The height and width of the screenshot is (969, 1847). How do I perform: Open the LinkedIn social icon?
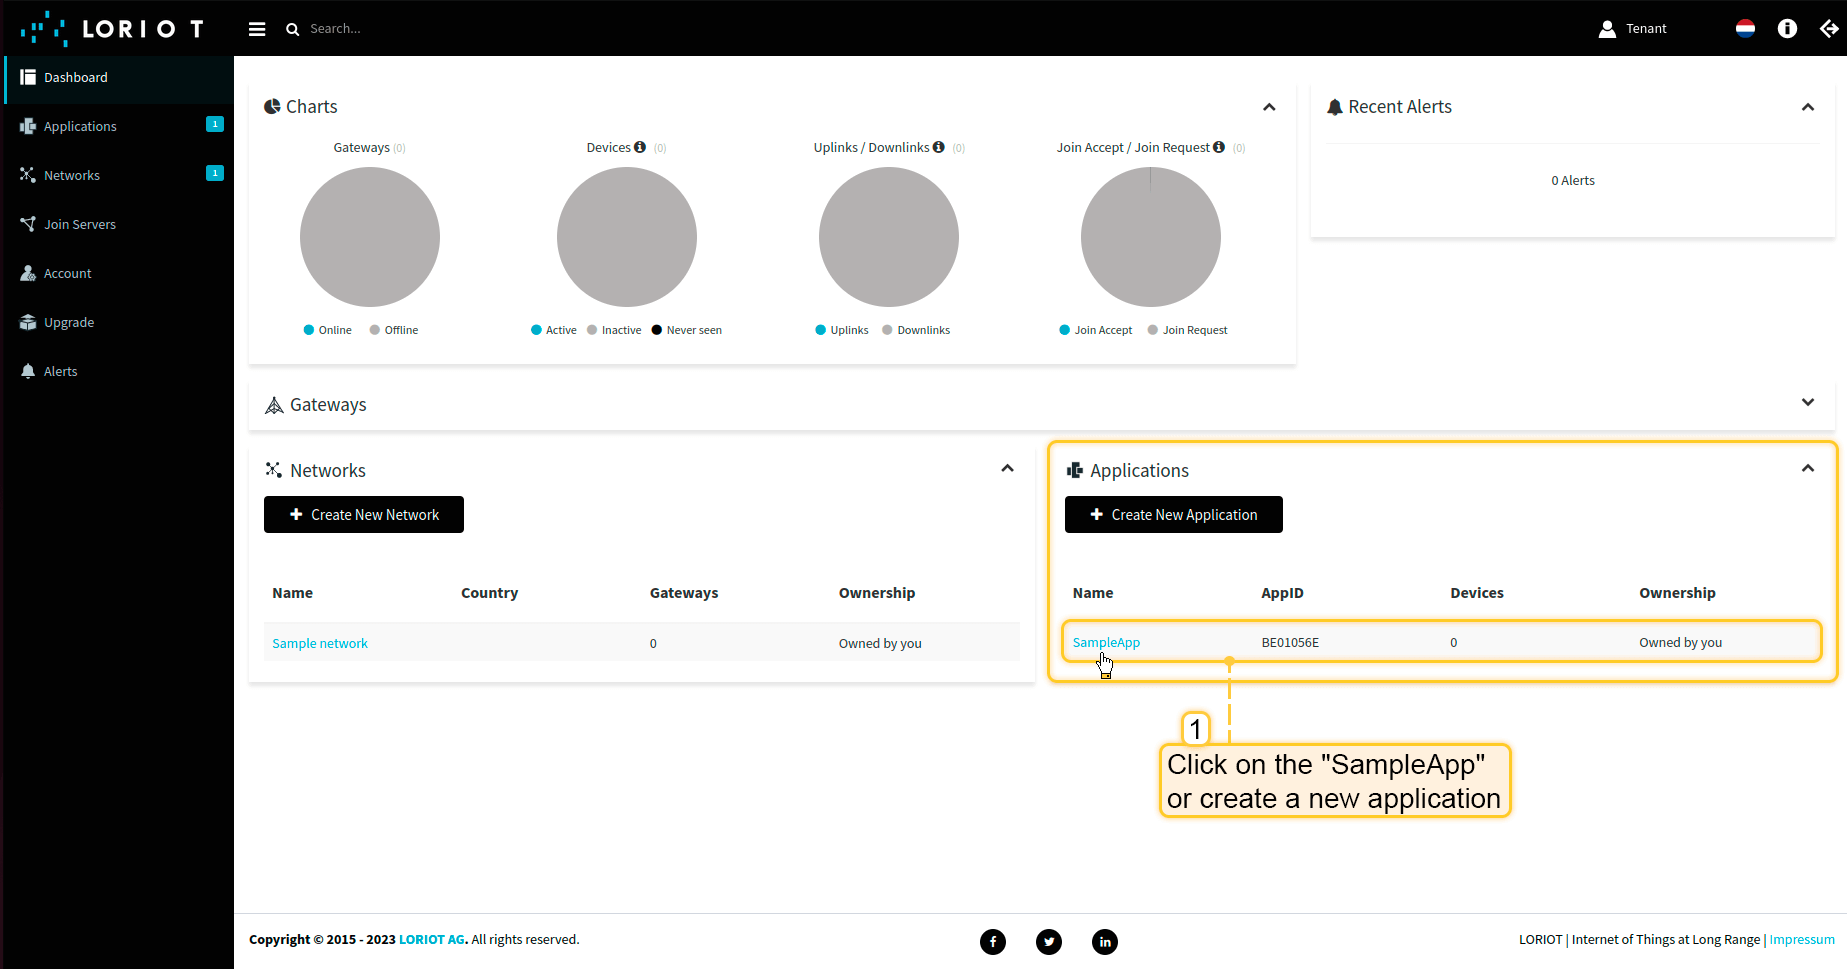1105,941
